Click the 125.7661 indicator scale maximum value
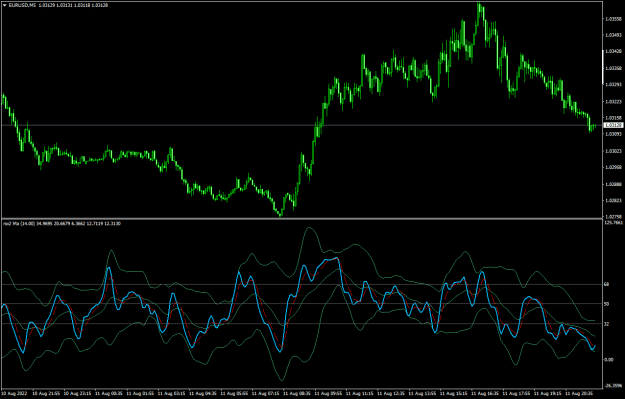The height and width of the screenshot is (399, 625). coord(613,222)
